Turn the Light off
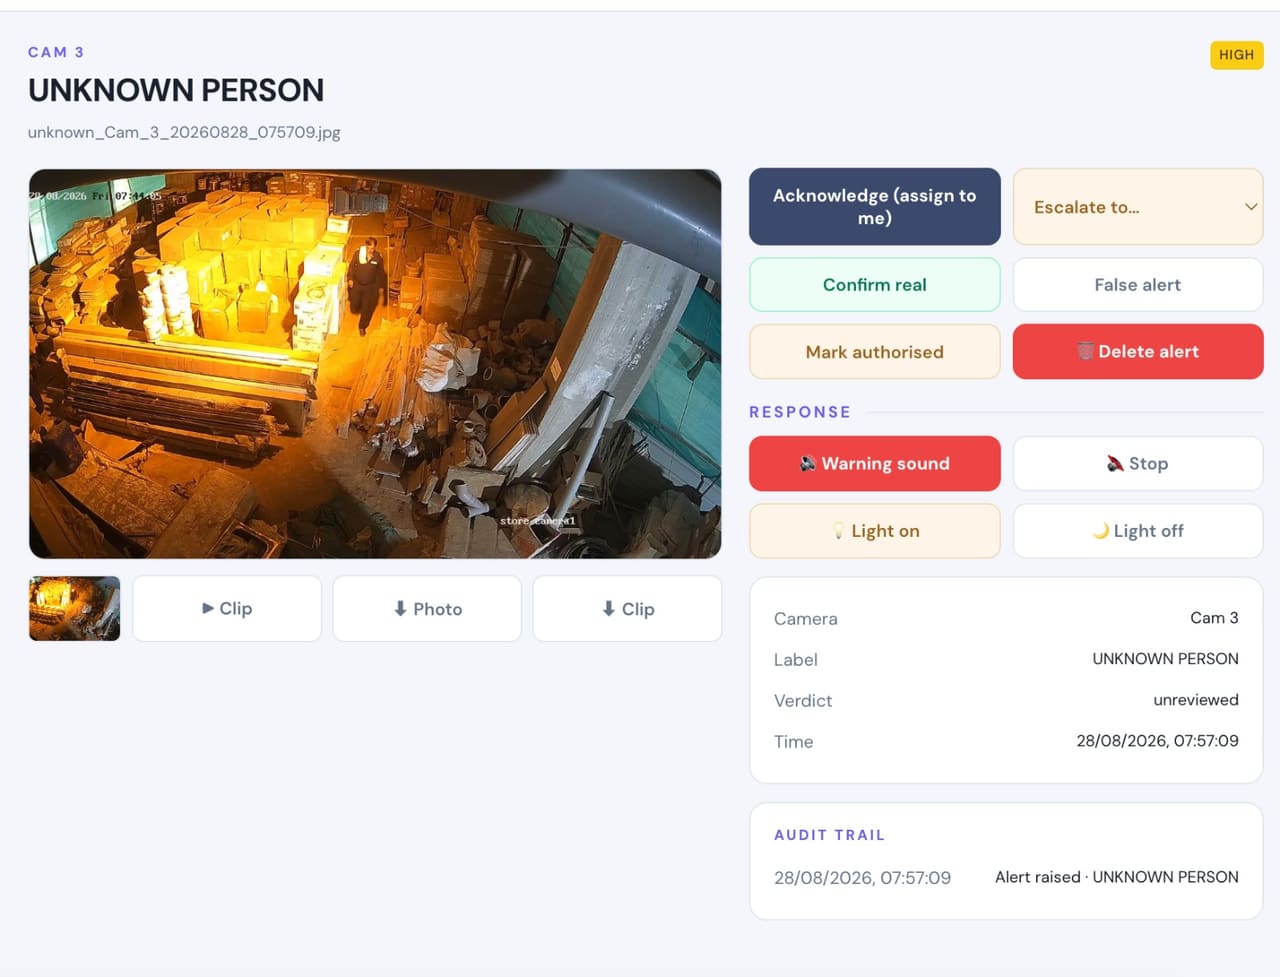The image size is (1280, 977). (1138, 531)
